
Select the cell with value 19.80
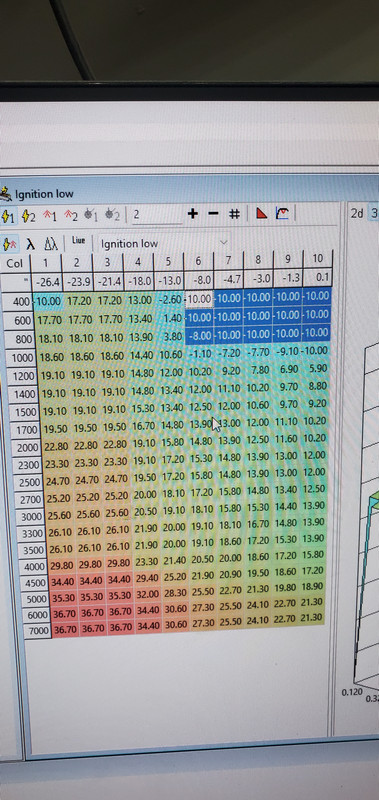click(285, 588)
